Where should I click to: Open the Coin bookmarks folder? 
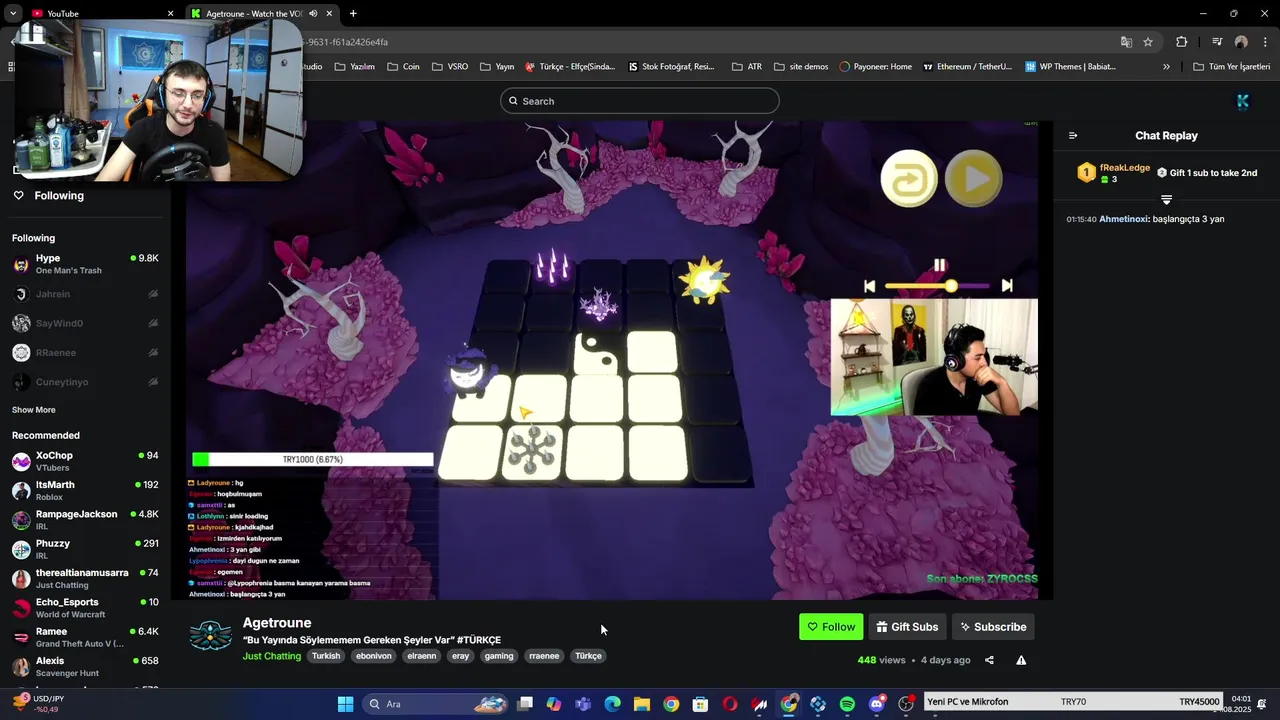(x=403, y=67)
